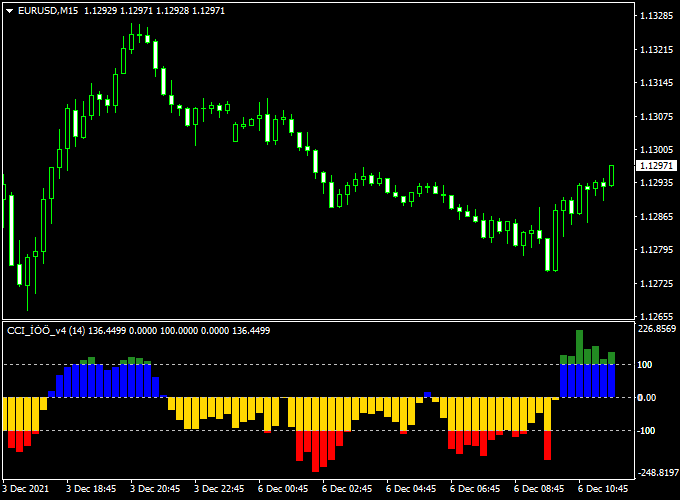The width and height of the screenshot is (680, 500).
Task: Click the -100 level label on indicator scale
Action: tap(646, 431)
